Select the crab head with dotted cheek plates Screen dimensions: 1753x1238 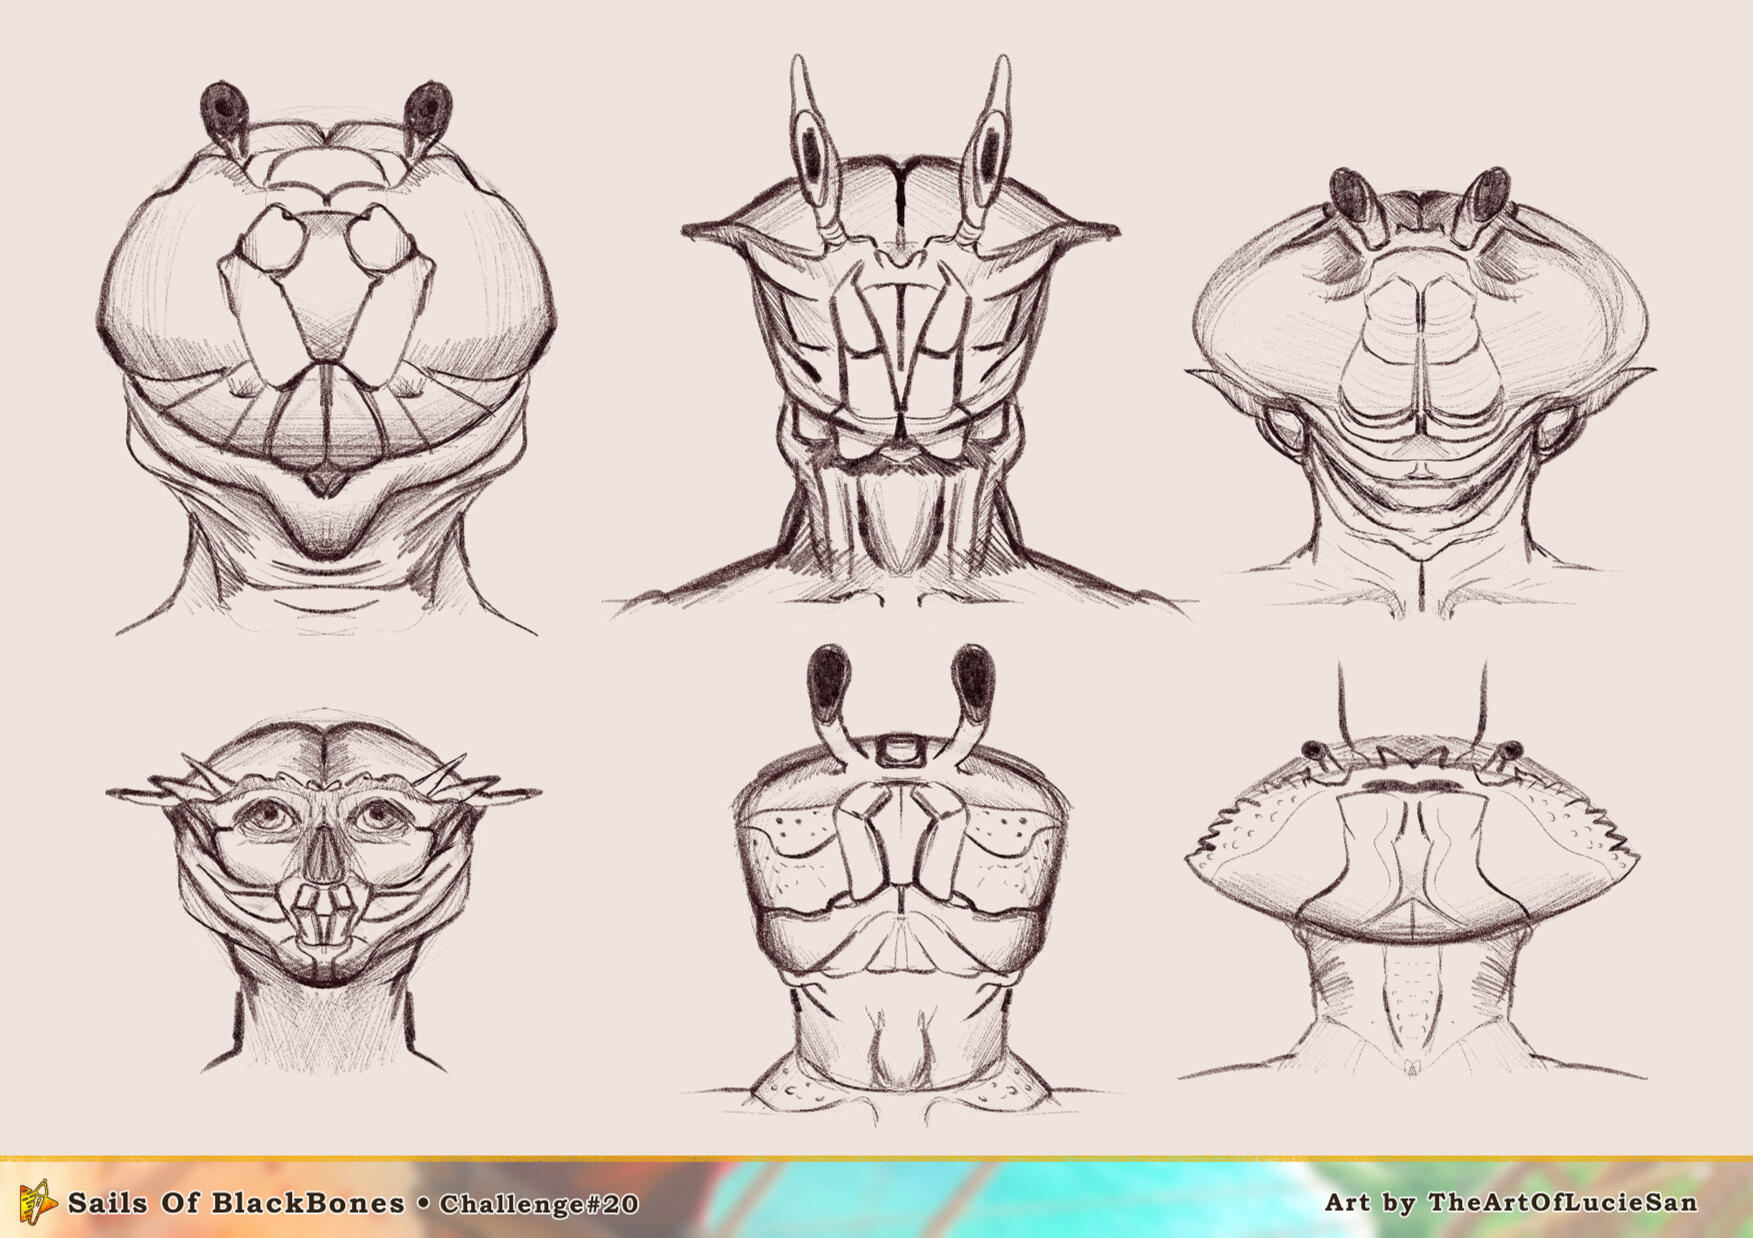click(900, 880)
